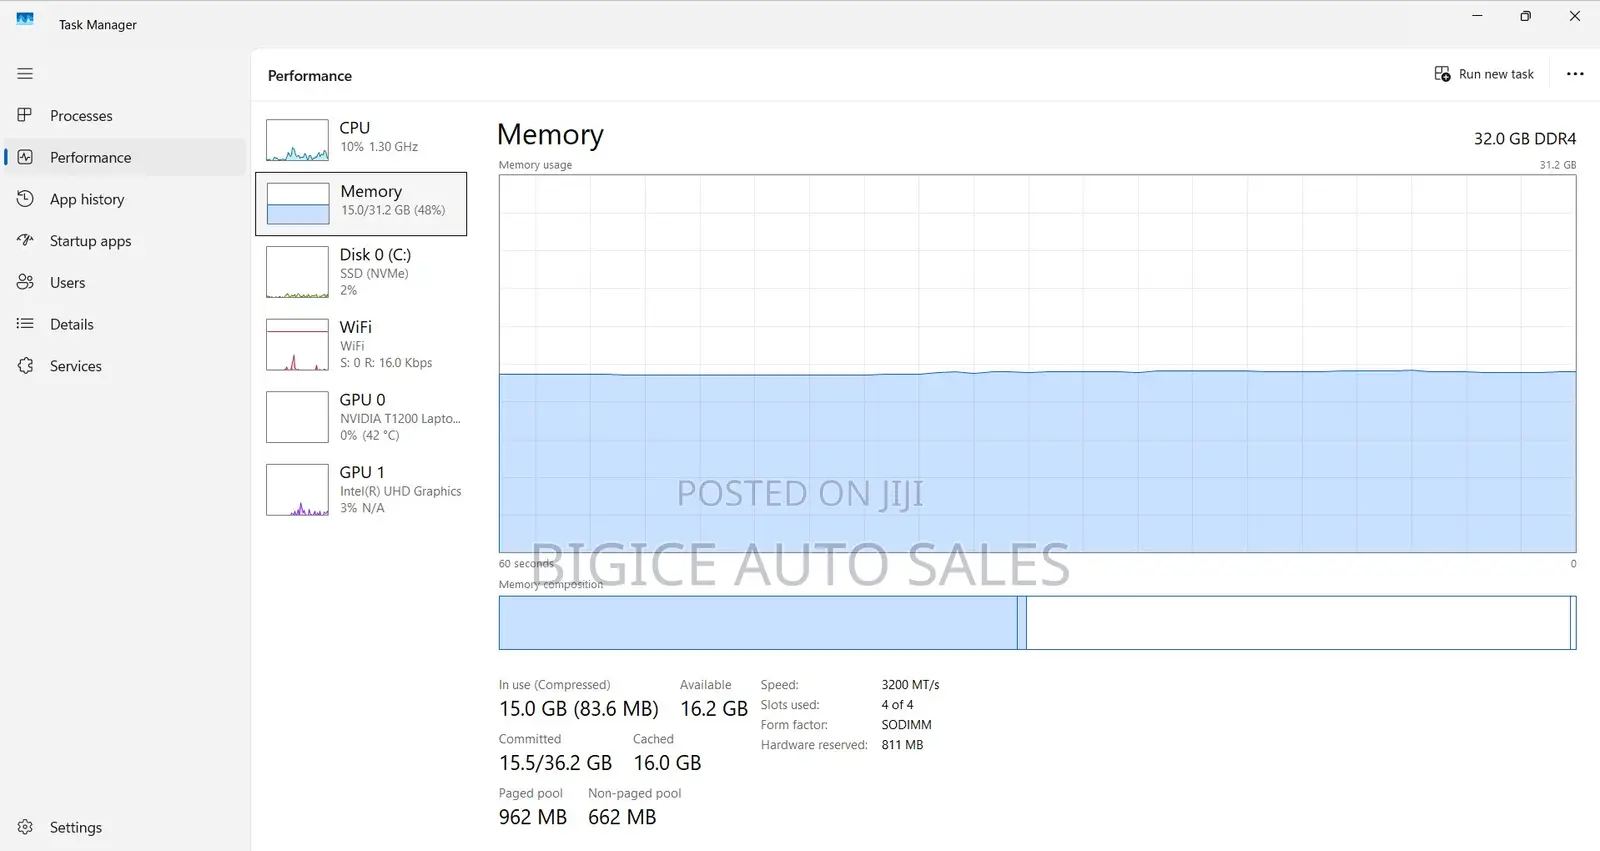Toggle the hamburger navigation menu

25,74
